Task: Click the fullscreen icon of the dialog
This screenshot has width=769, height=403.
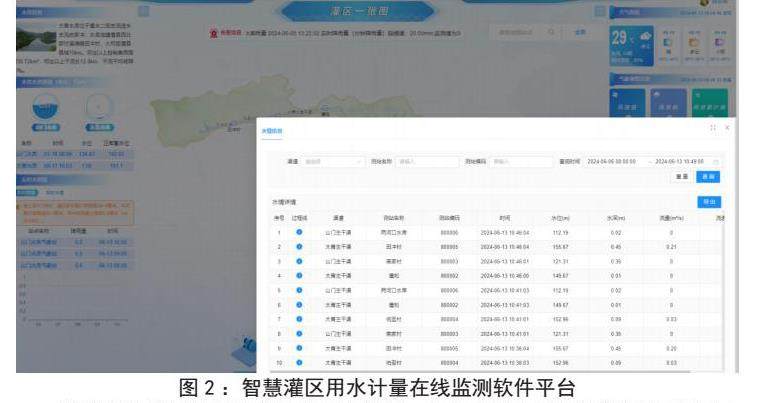Action: pyautogui.click(x=713, y=128)
